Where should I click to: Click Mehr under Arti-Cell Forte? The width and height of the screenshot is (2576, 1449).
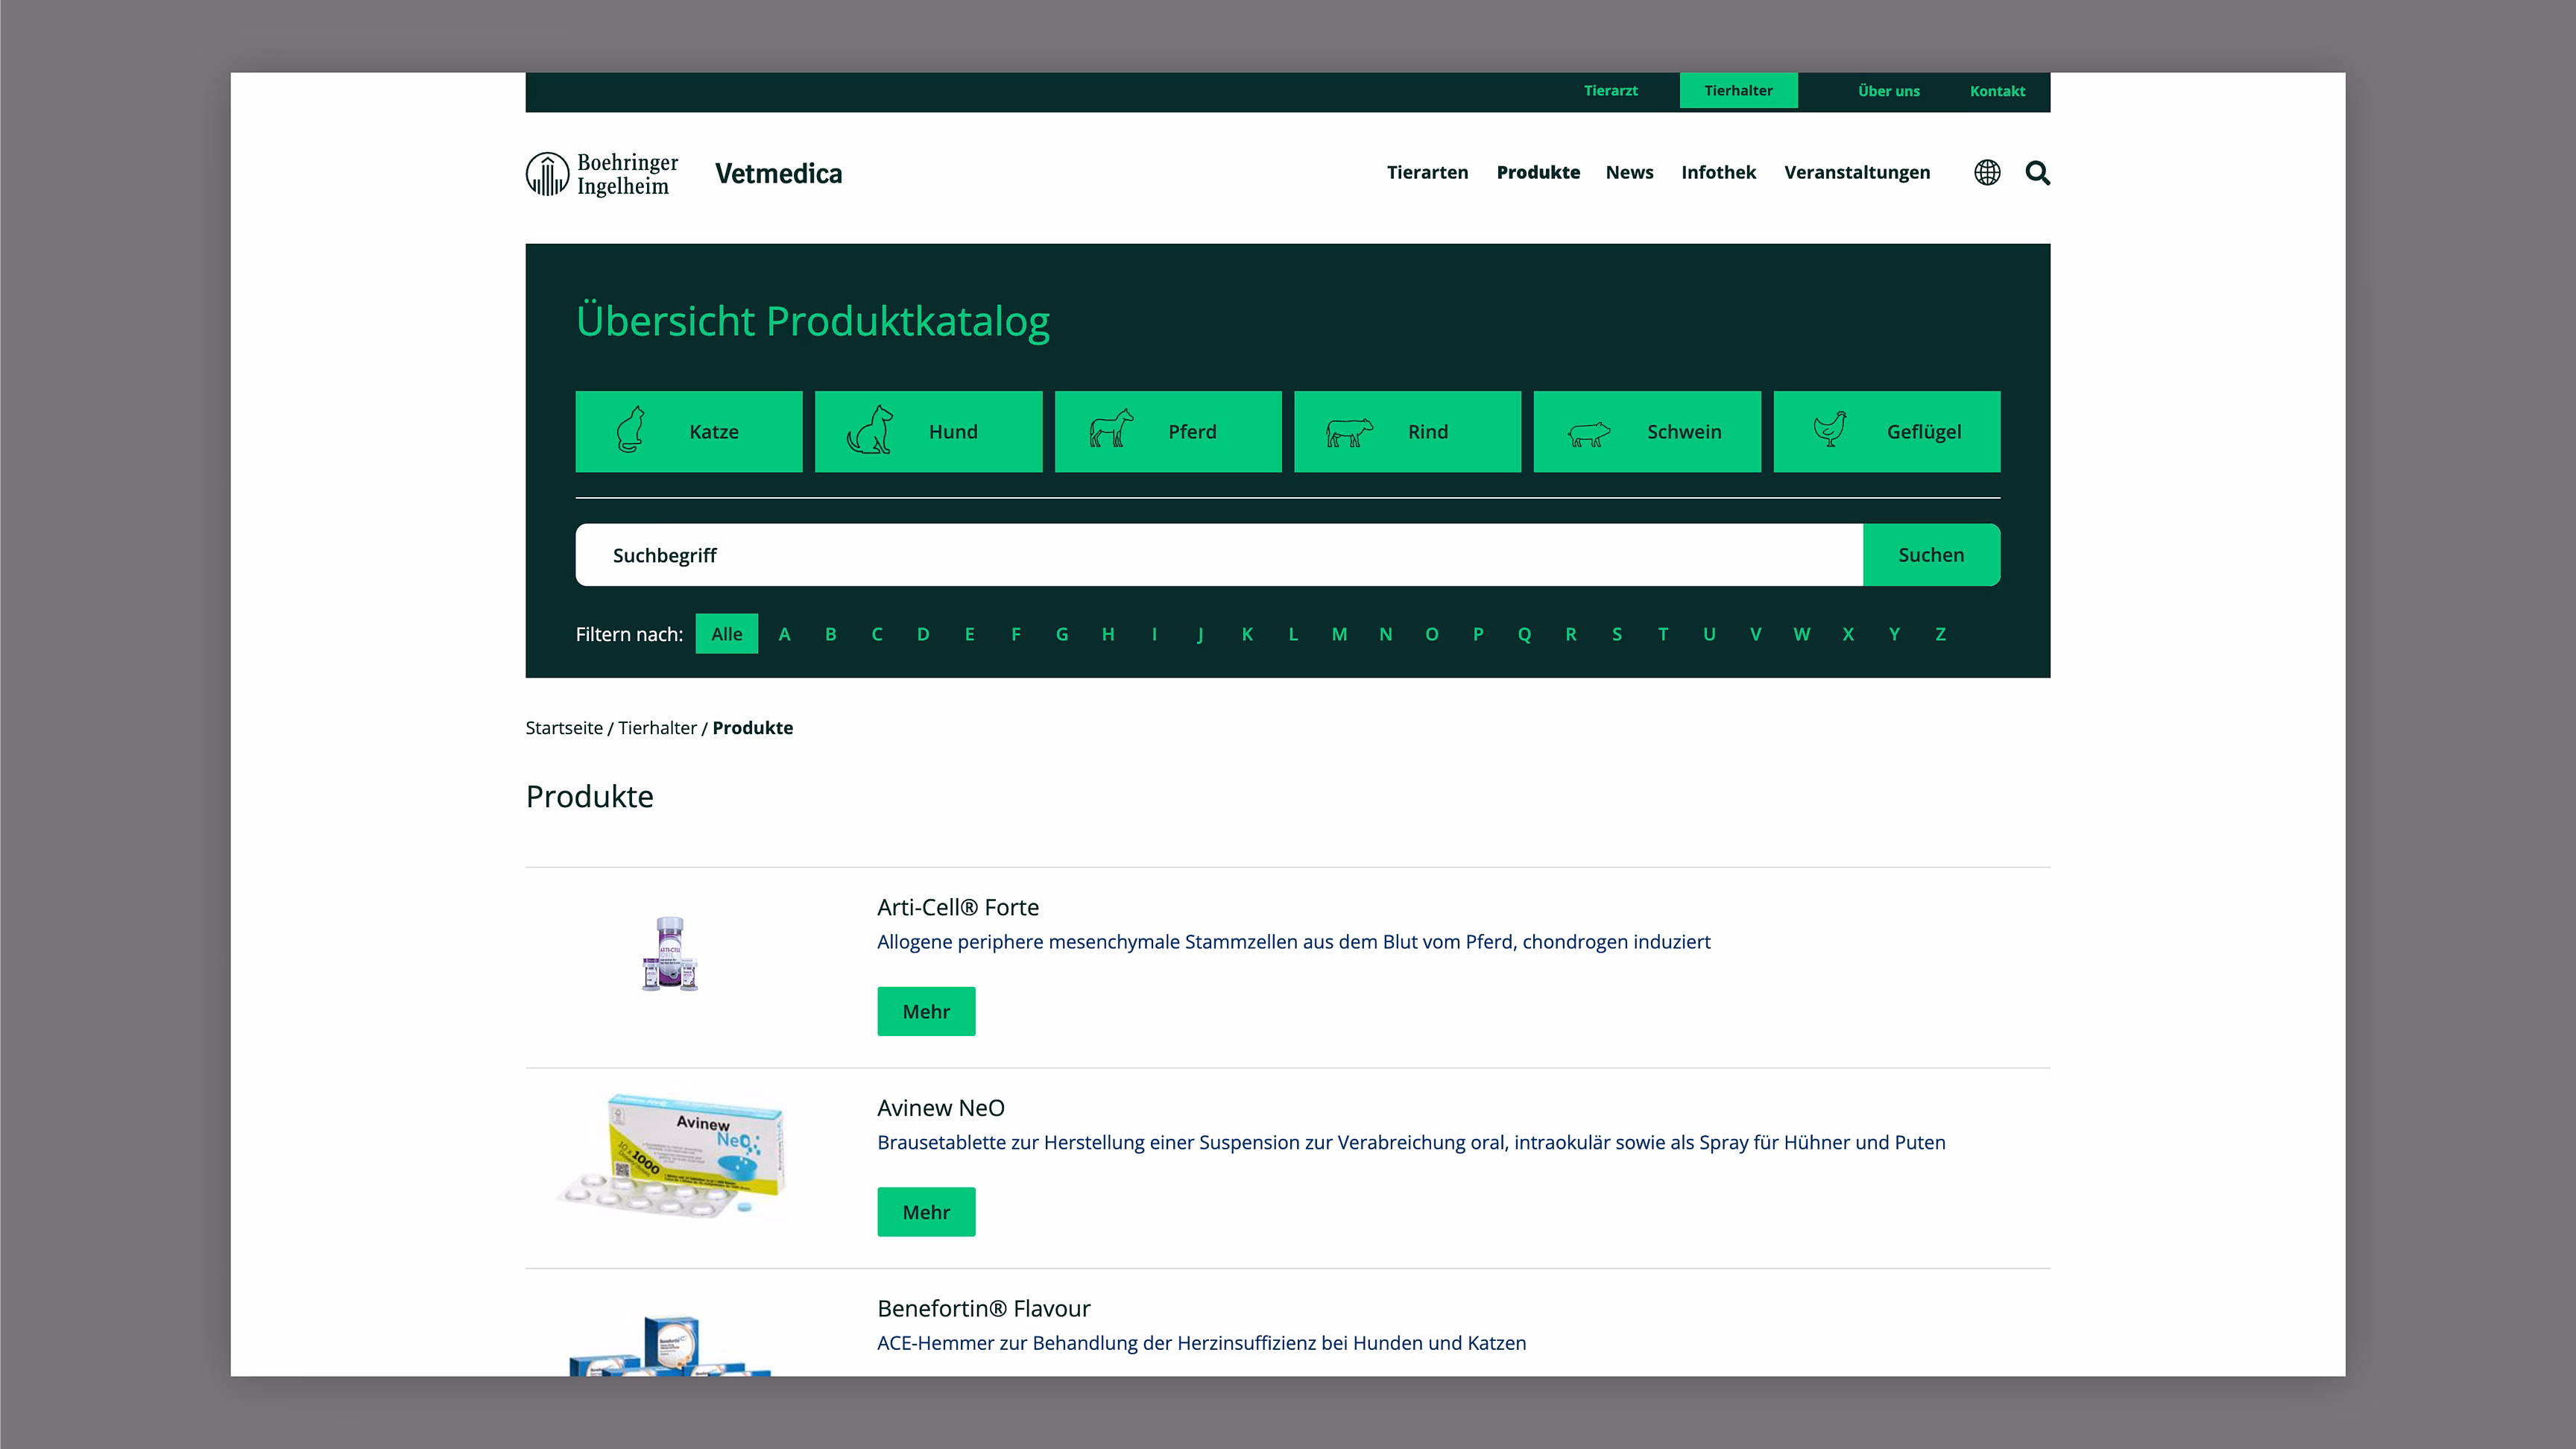coord(926,1012)
